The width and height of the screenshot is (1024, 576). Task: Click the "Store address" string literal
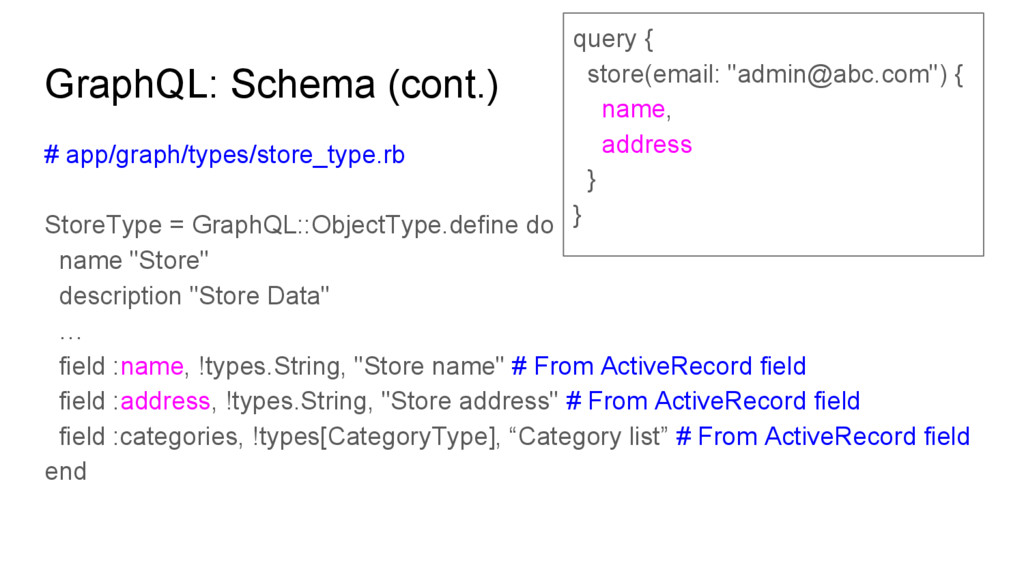pyautogui.click(x=469, y=401)
